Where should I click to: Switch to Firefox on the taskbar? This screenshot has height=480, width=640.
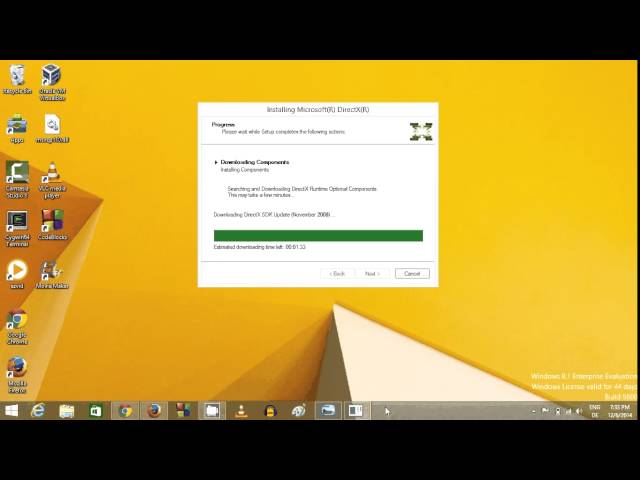click(x=154, y=411)
